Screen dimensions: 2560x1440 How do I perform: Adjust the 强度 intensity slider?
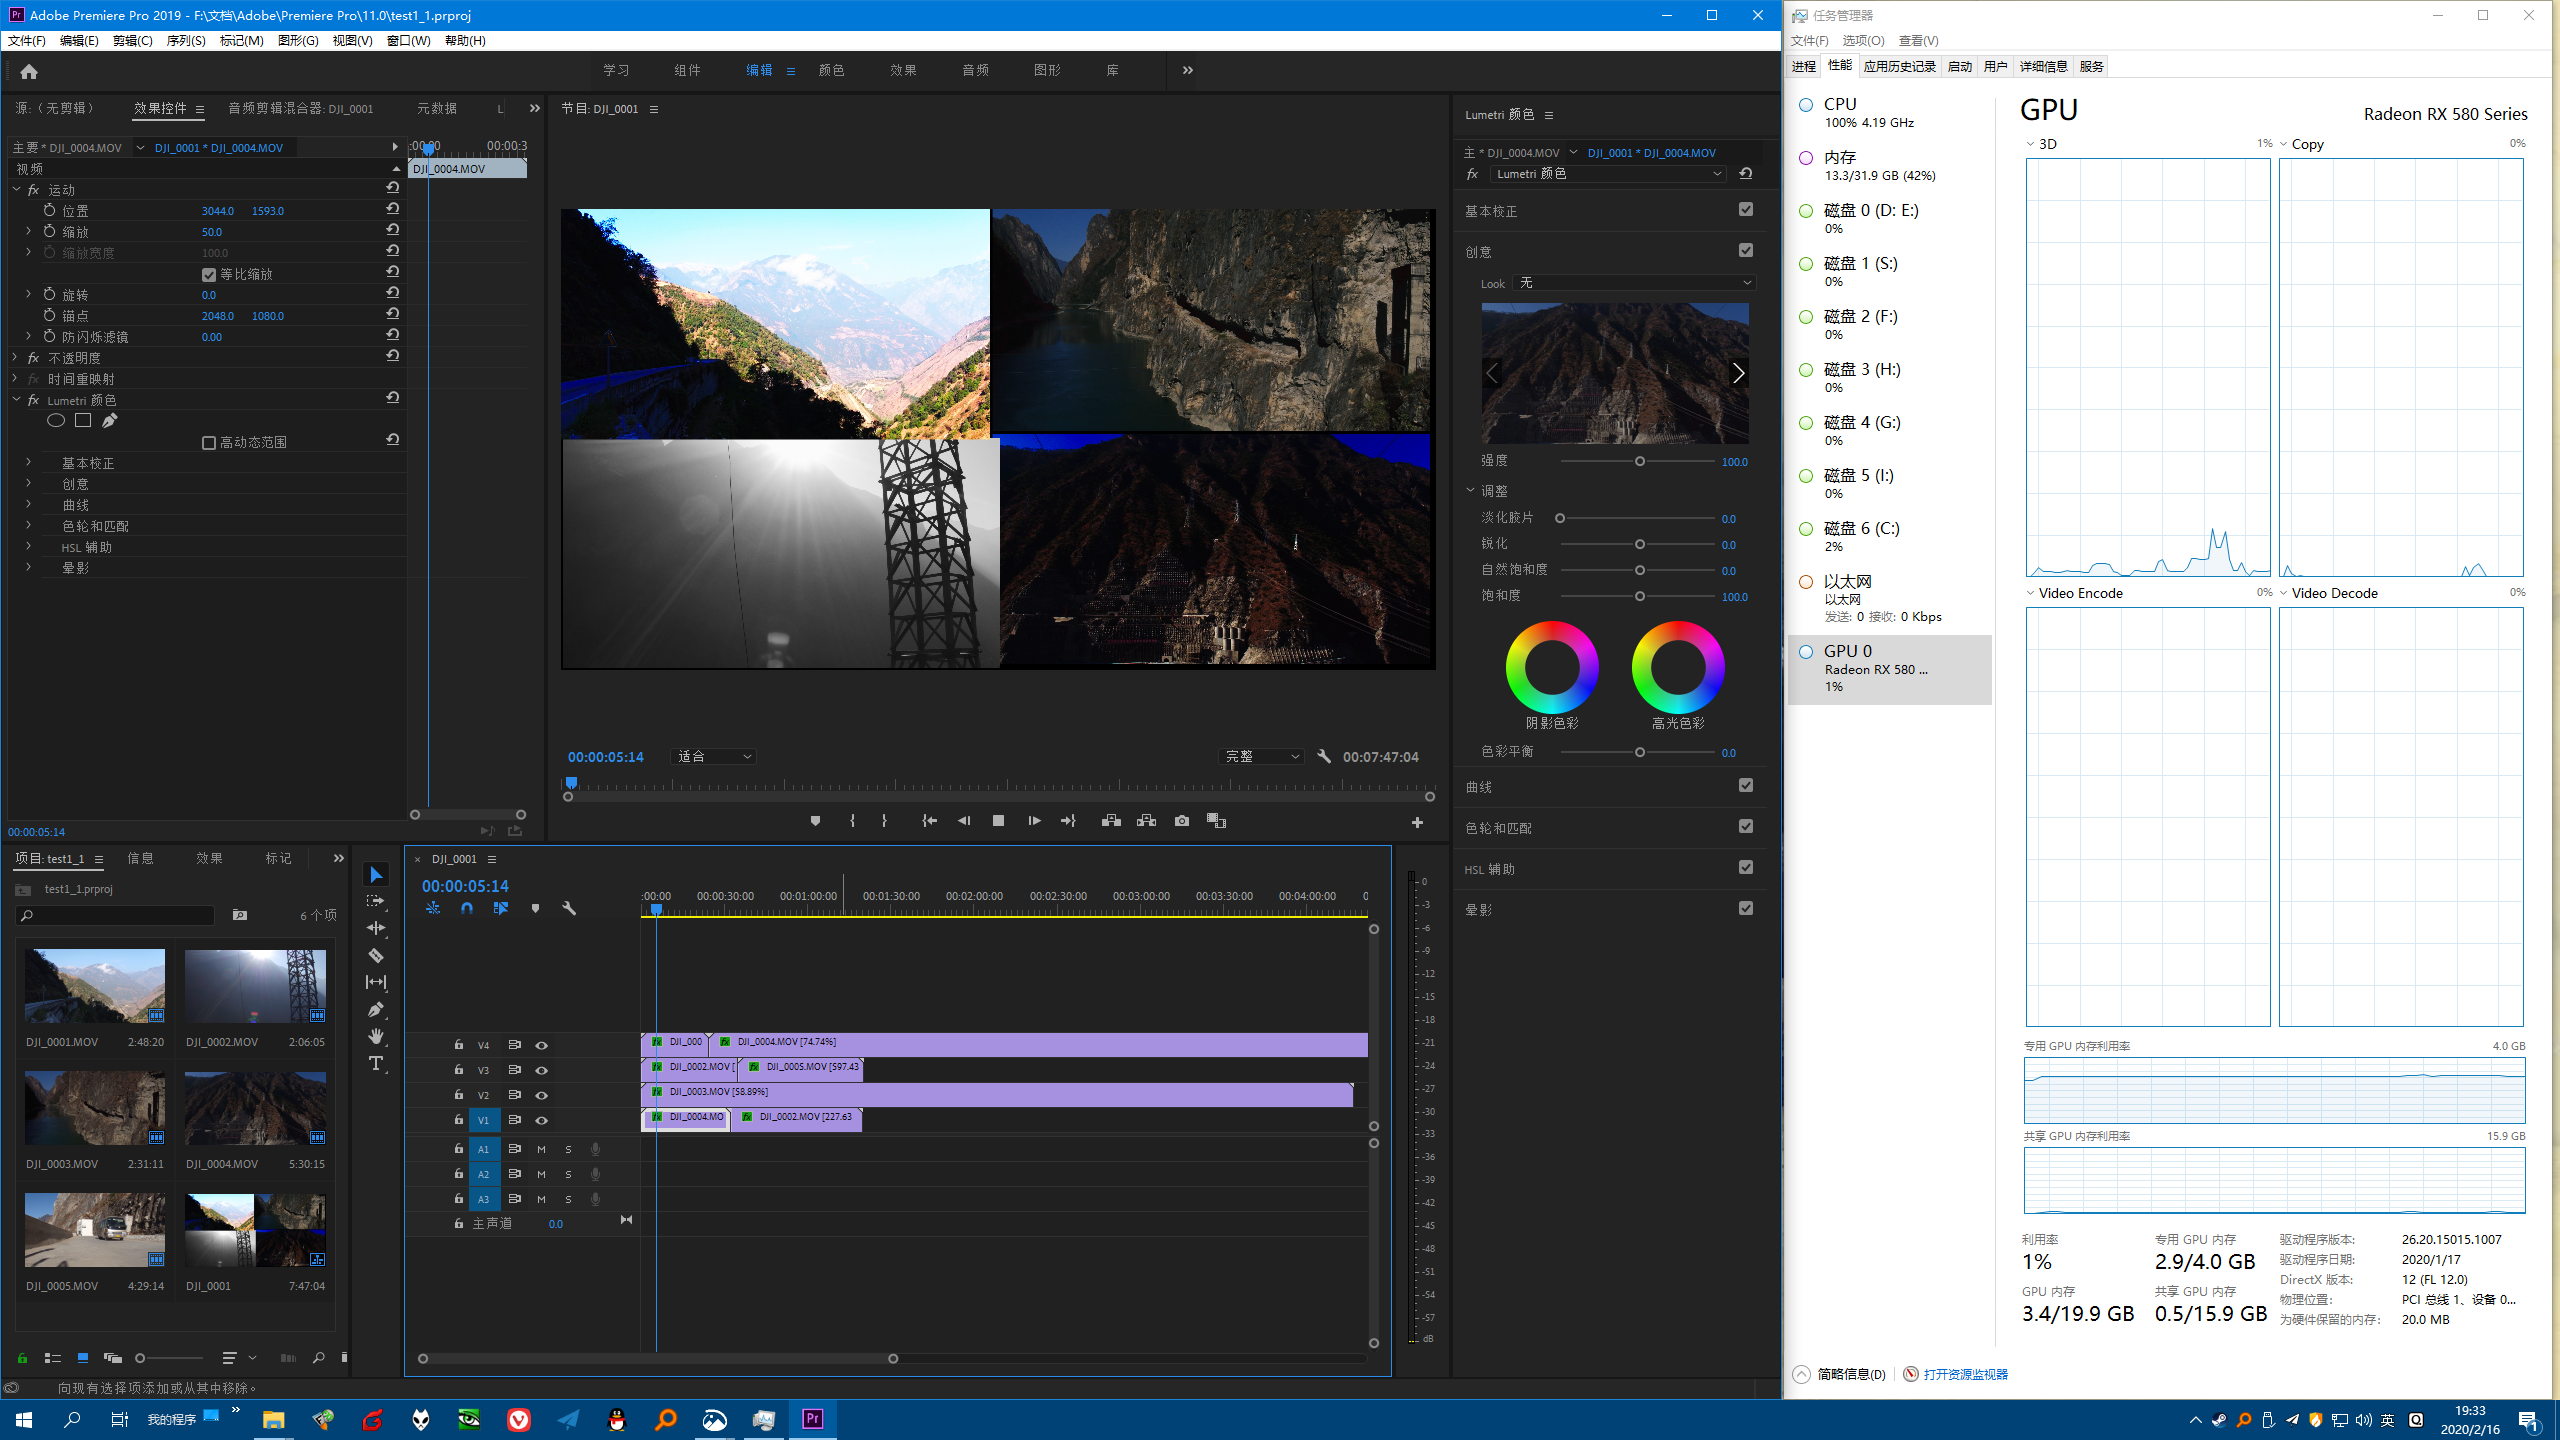pyautogui.click(x=1640, y=461)
